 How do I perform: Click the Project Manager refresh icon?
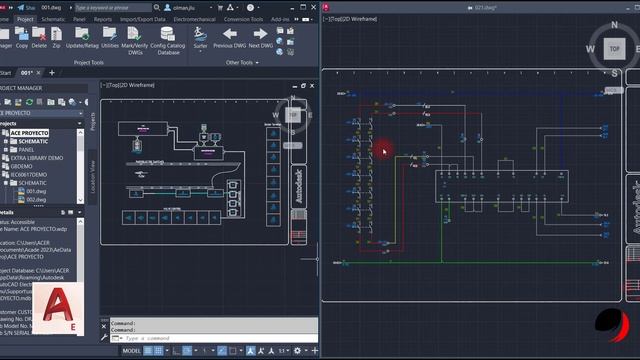coord(29,102)
